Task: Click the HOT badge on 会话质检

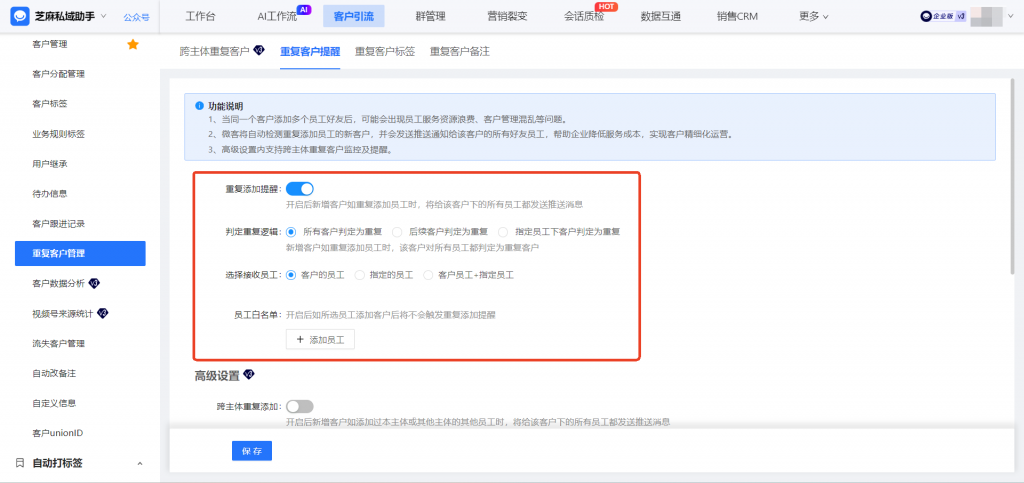Action: click(x=606, y=7)
